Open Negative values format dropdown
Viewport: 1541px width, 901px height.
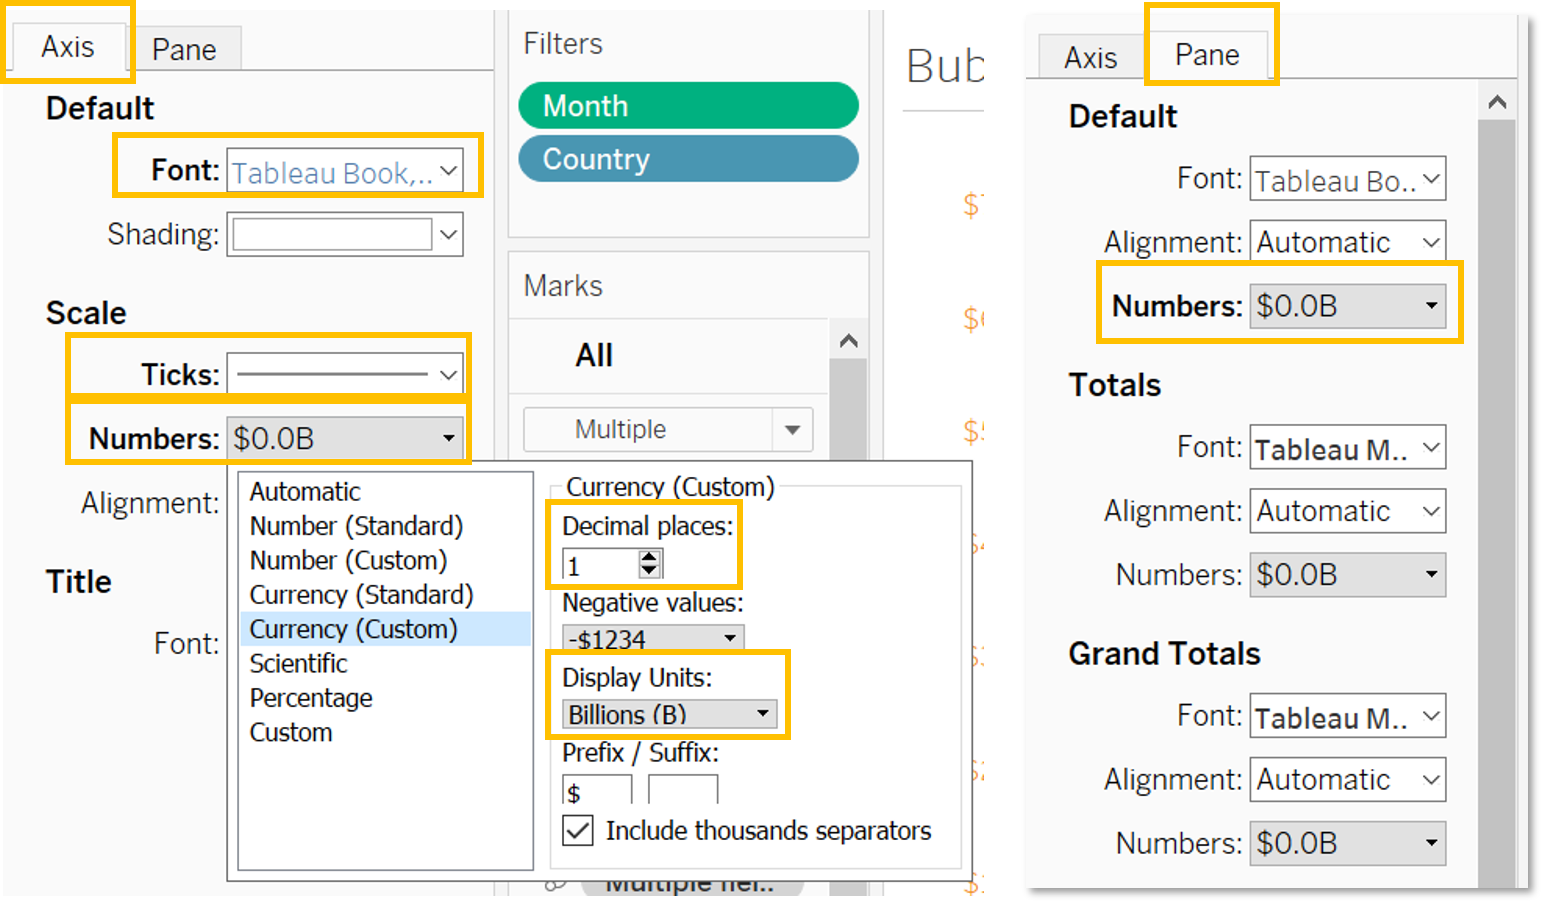[653, 639]
